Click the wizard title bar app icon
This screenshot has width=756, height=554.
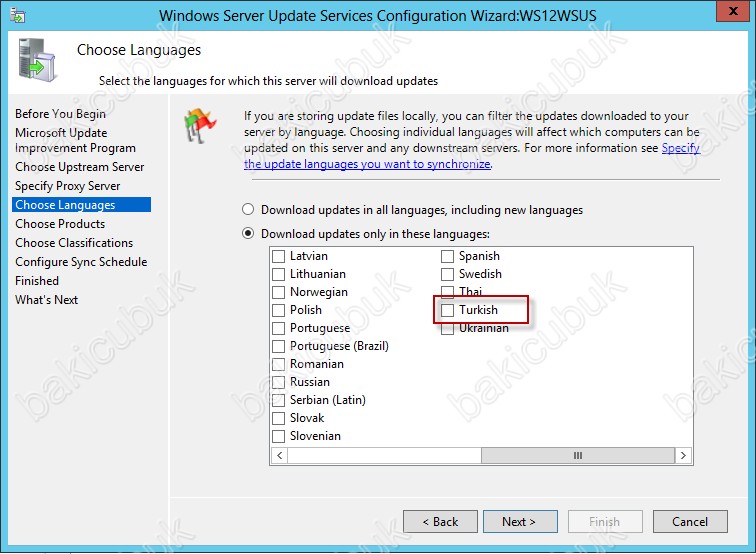click(x=18, y=15)
